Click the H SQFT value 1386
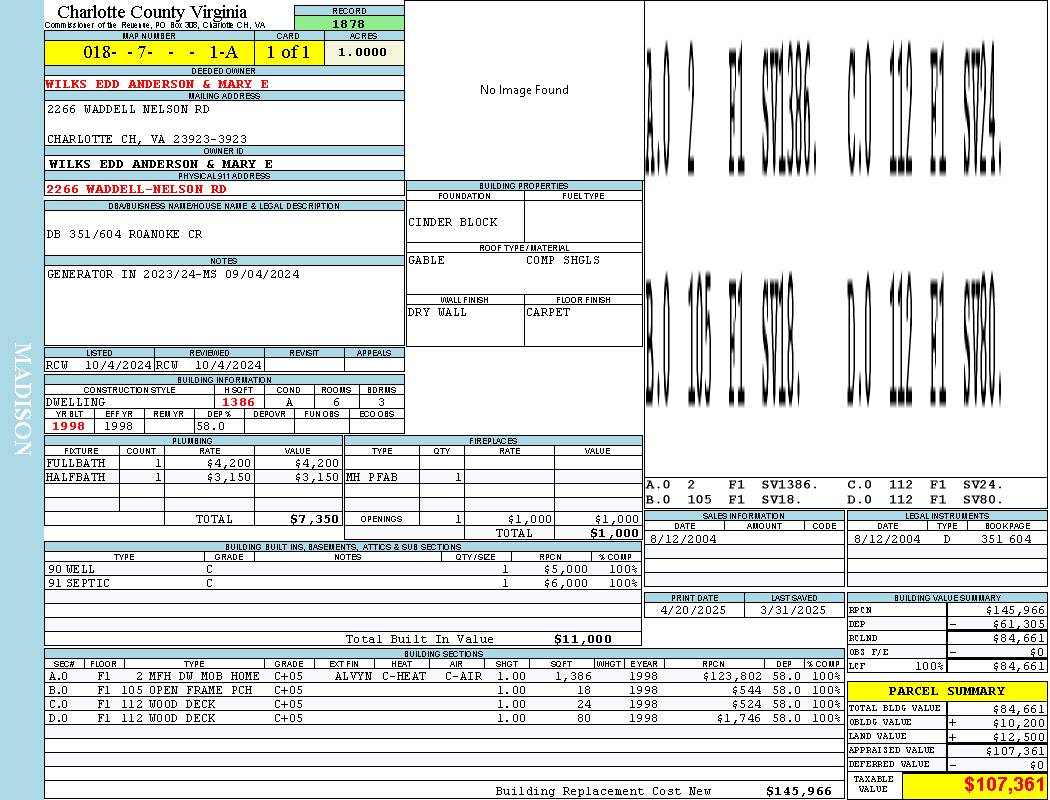1050x800 pixels. coord(238,402)
